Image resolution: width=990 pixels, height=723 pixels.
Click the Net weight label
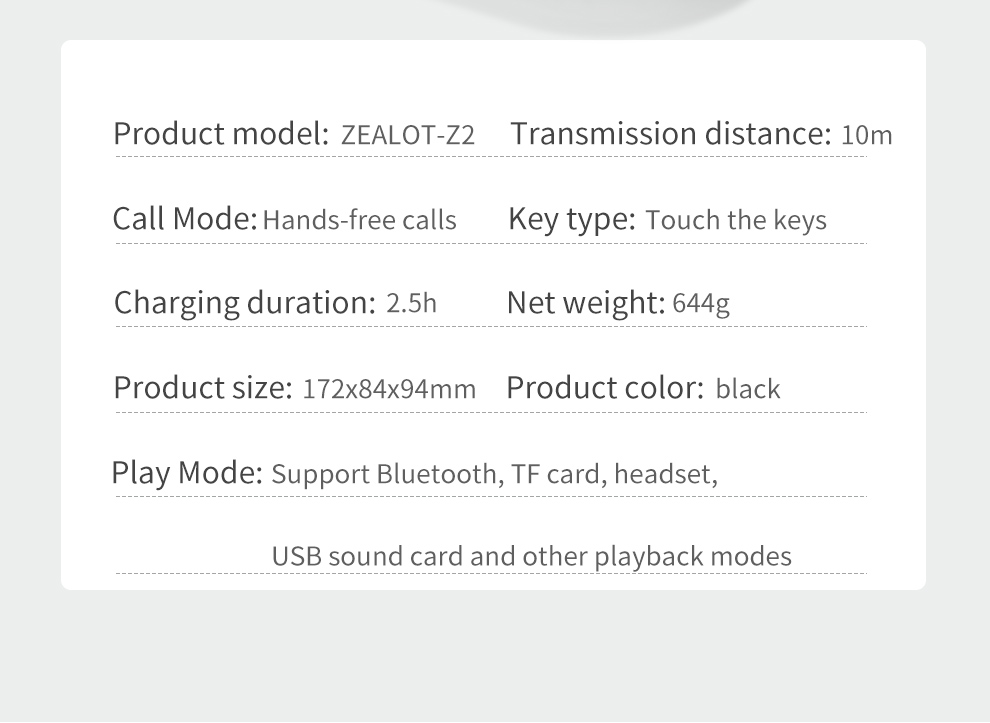[586, 302]
